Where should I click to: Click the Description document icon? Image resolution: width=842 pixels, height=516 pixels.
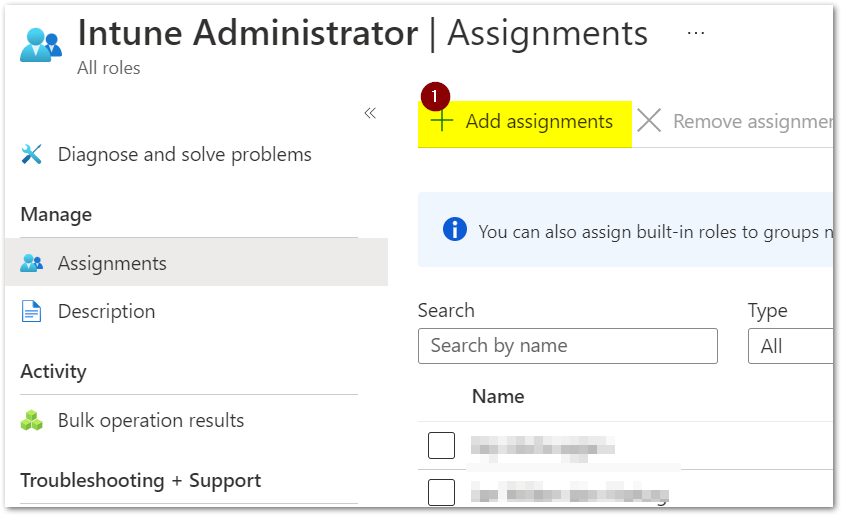point(31,311)
